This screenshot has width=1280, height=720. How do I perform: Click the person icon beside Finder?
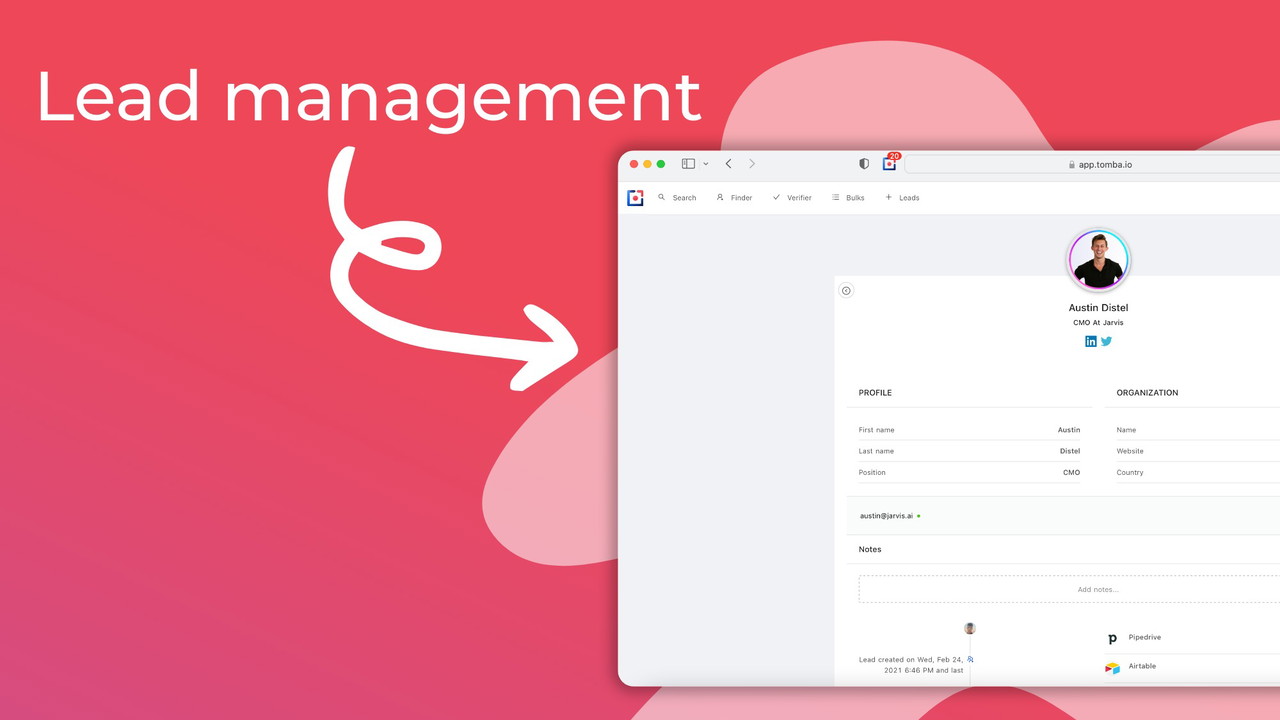(x=720, y=197)
